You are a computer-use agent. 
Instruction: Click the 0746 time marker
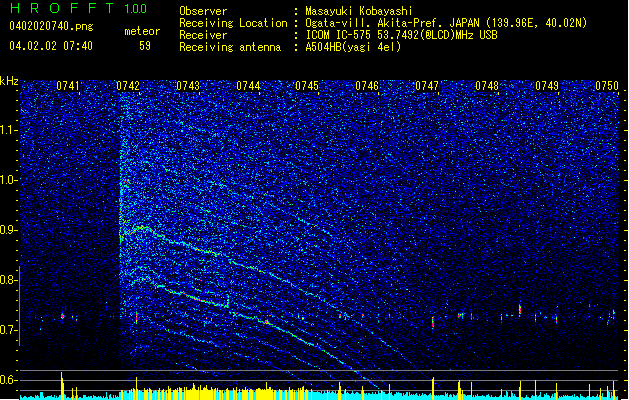click(x=367, y=86)
